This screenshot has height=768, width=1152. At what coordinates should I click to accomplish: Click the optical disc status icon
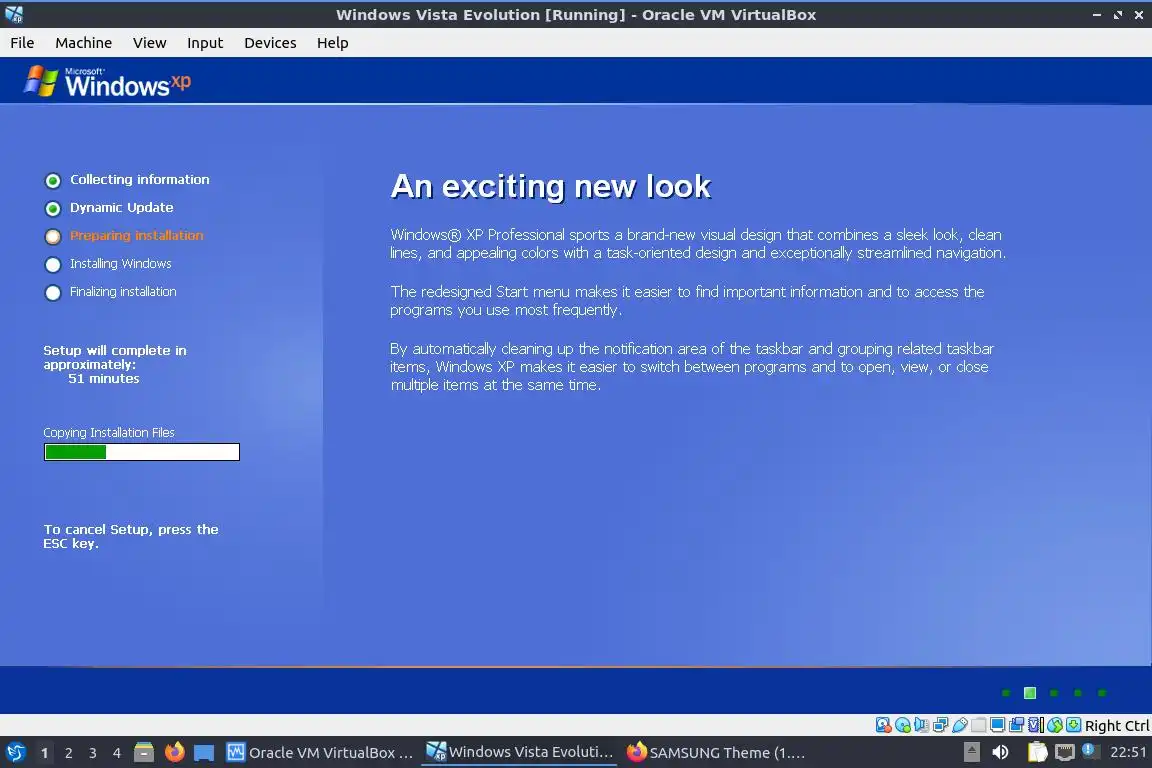coord(903,725)
